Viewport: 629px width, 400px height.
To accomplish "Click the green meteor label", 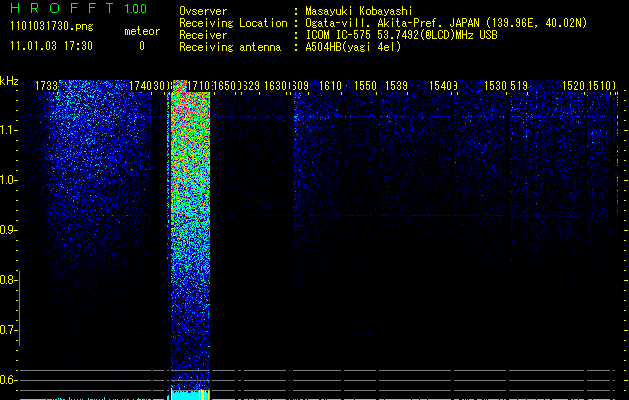I will pyautogui.click(x=142, y=31).
